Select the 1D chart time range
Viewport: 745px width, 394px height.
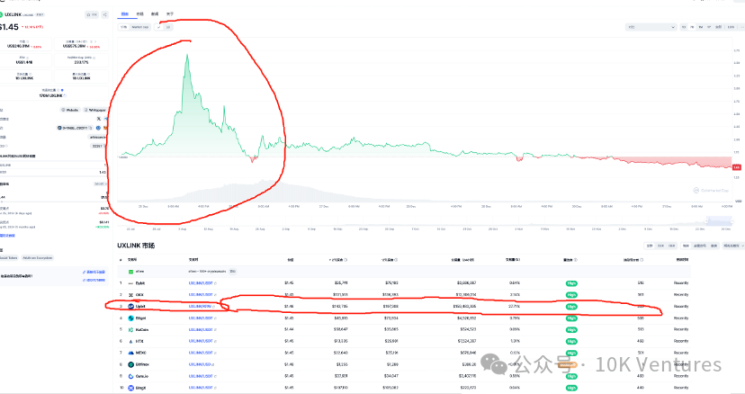(x=684, y=27)
